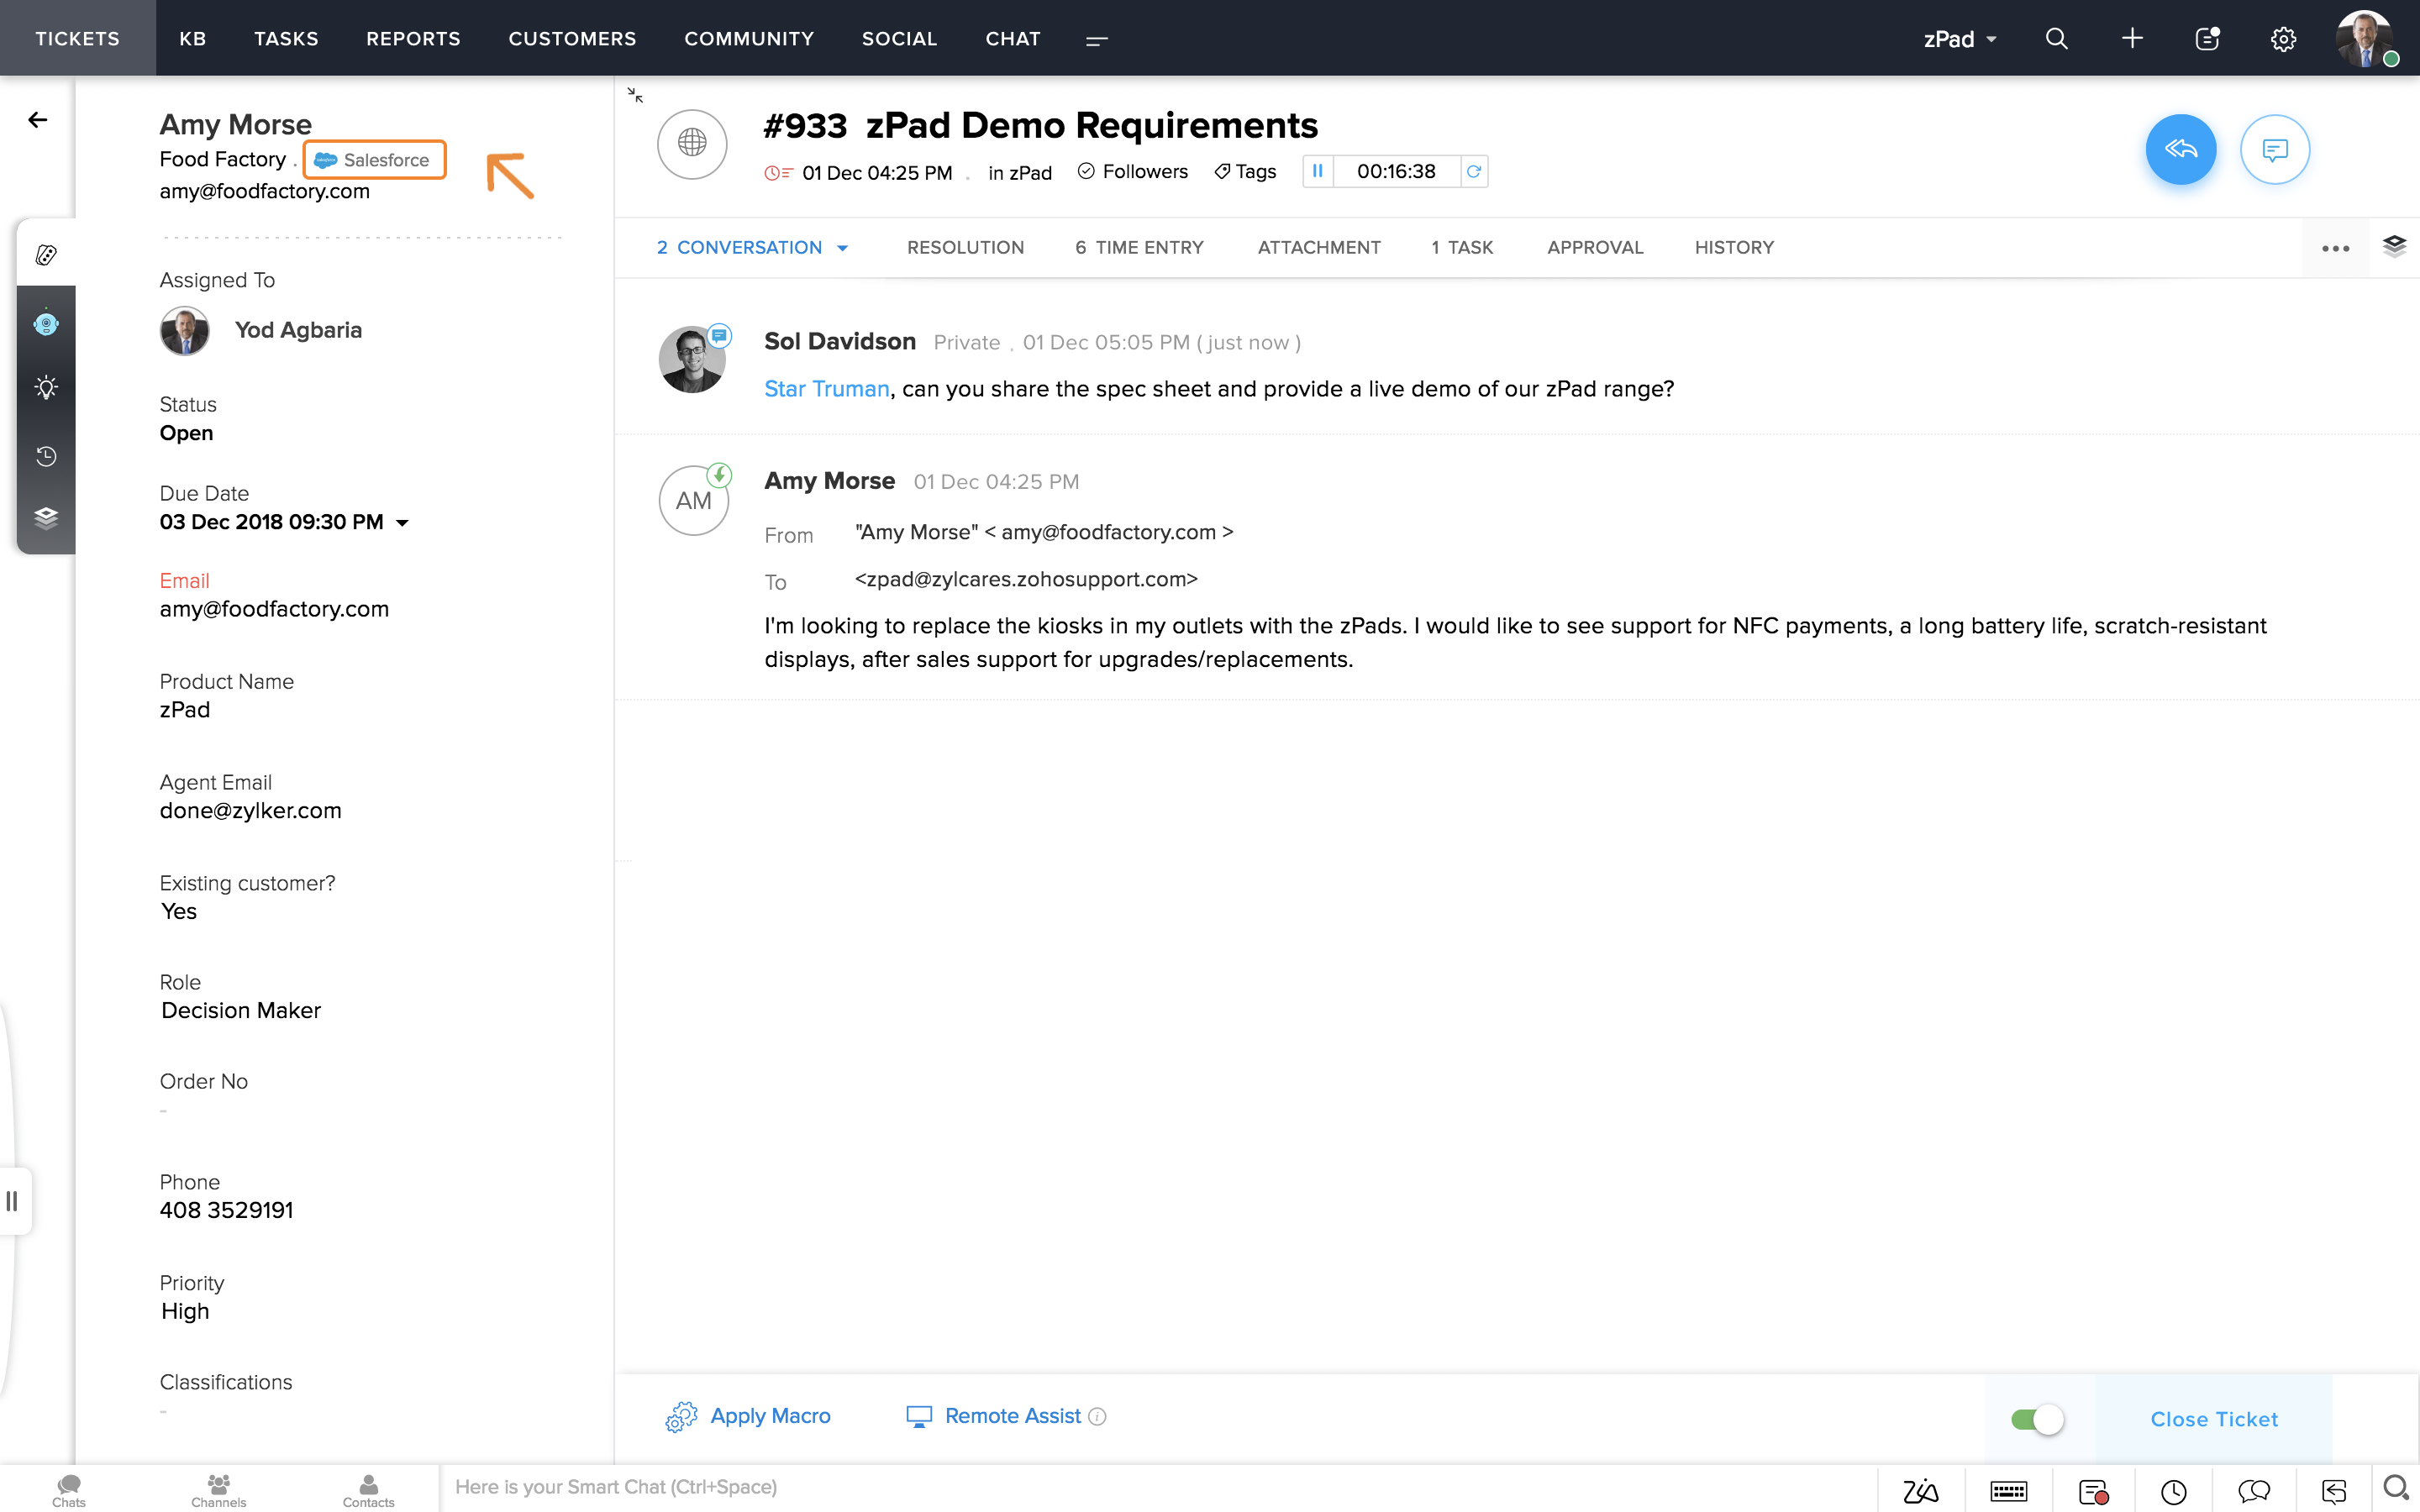Reset the ticket timer with refresh icon

click(1473, 171)
